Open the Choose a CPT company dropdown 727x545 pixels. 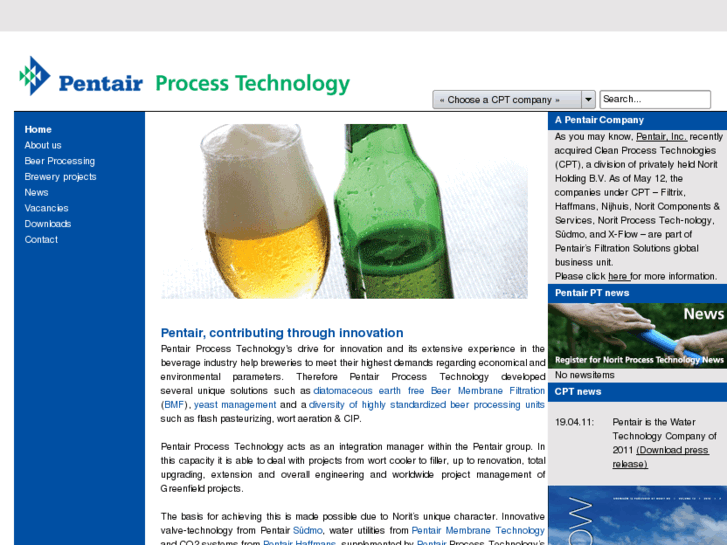pos(514,100)
